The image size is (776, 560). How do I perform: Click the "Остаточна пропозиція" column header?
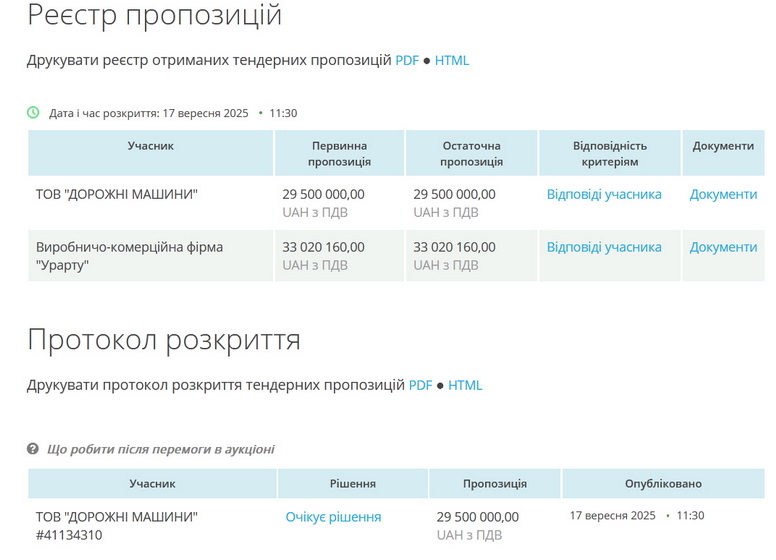(471, 153)
